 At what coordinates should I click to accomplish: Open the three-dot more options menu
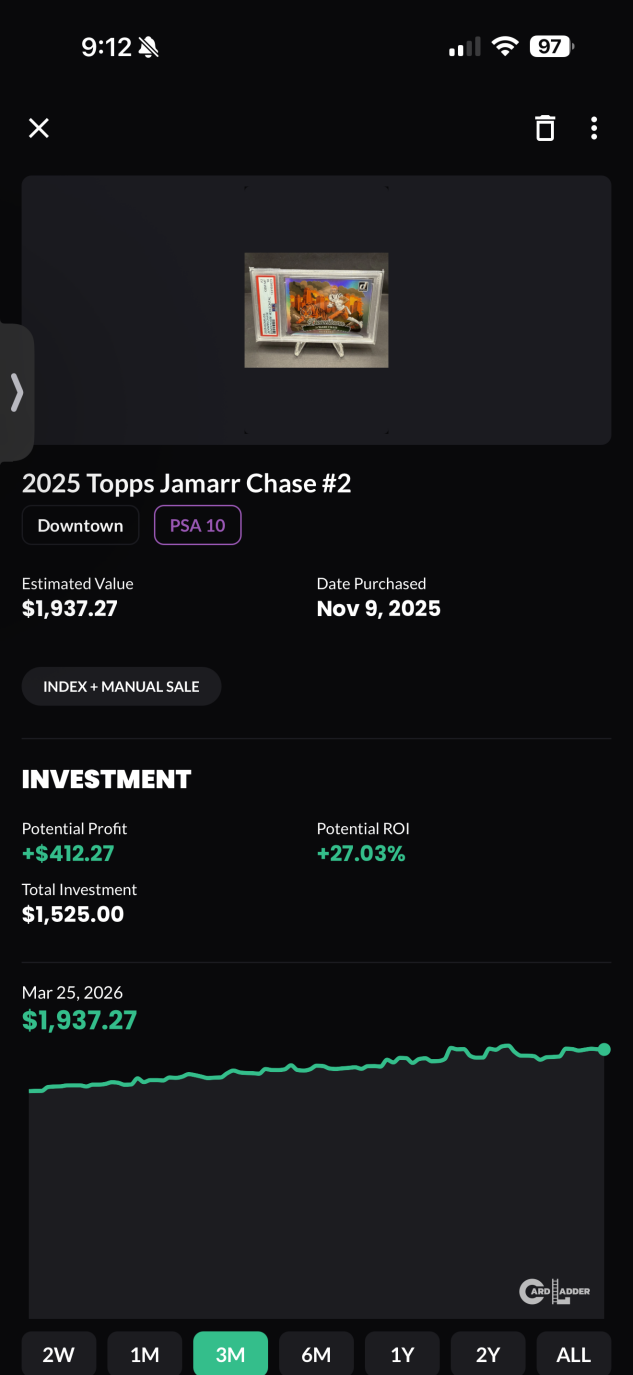[594, 128]
